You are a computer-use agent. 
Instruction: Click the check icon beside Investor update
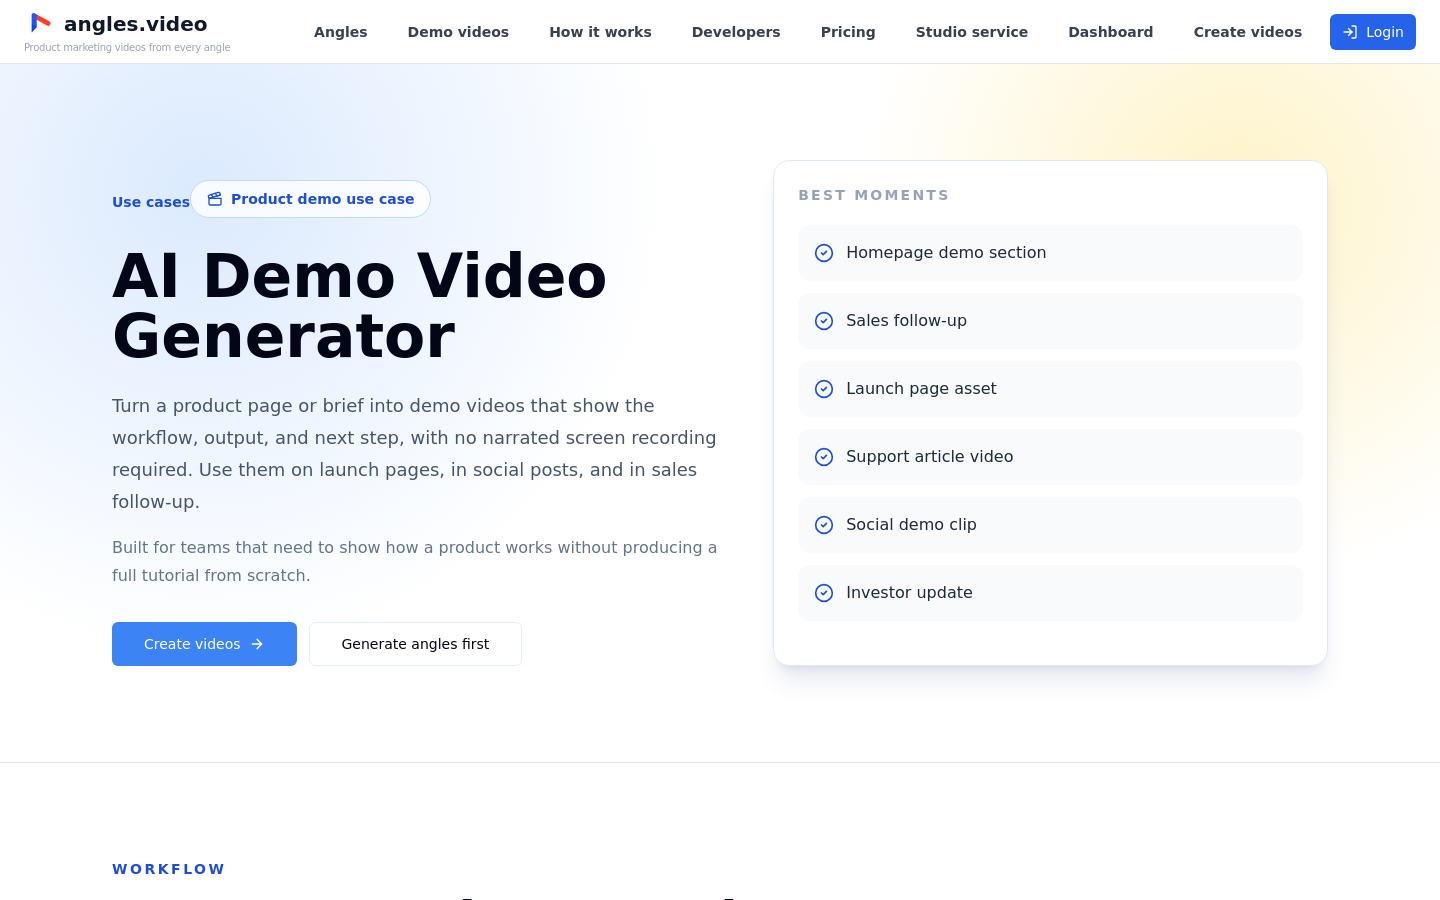(824, 593)
